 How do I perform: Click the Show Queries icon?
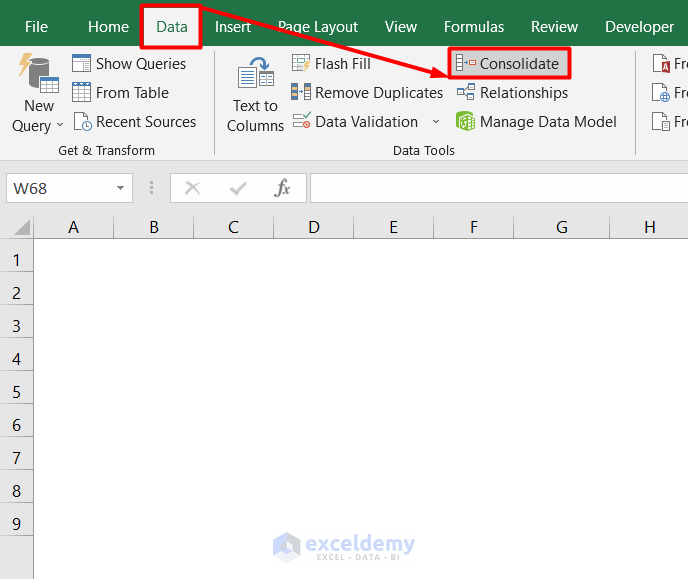82,63
